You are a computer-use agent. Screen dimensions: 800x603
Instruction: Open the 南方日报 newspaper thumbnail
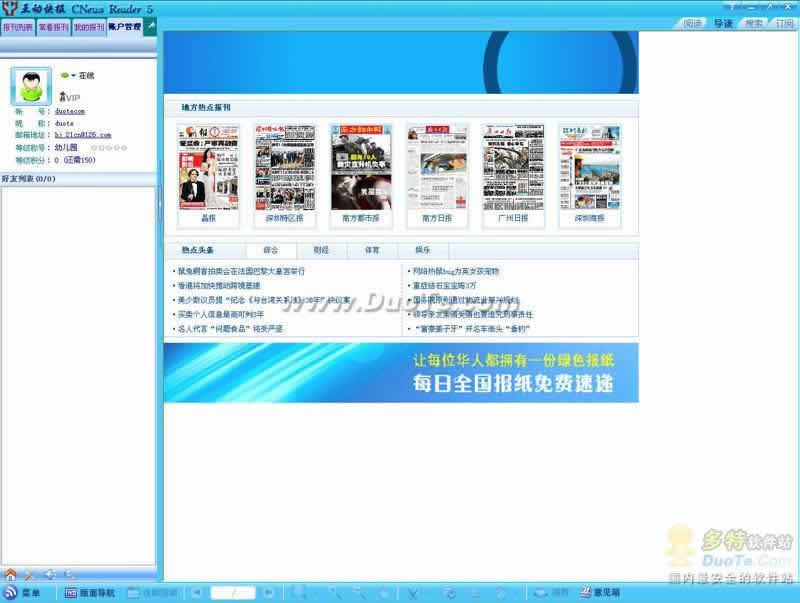(x=437, y=168)
